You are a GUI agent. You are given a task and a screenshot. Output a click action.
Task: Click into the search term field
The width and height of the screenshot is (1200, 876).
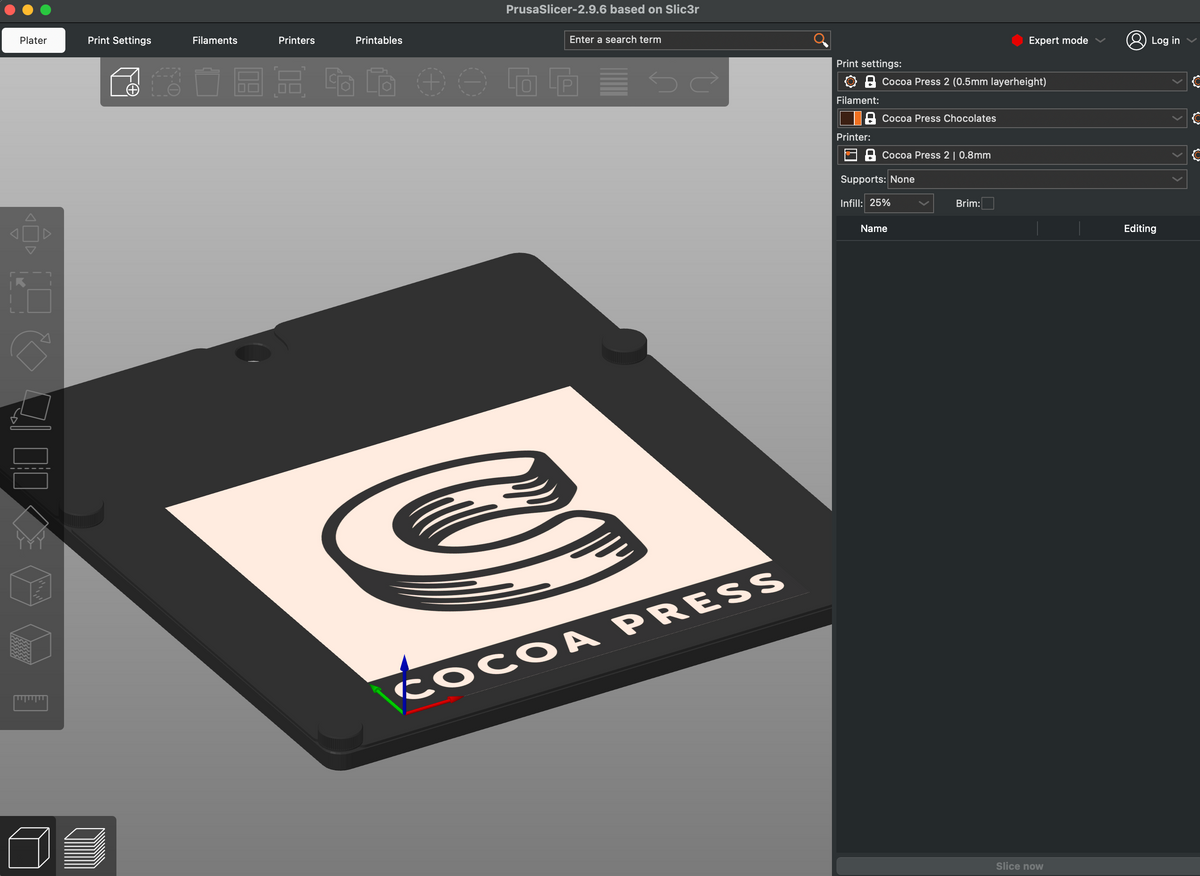coord(688,40)
